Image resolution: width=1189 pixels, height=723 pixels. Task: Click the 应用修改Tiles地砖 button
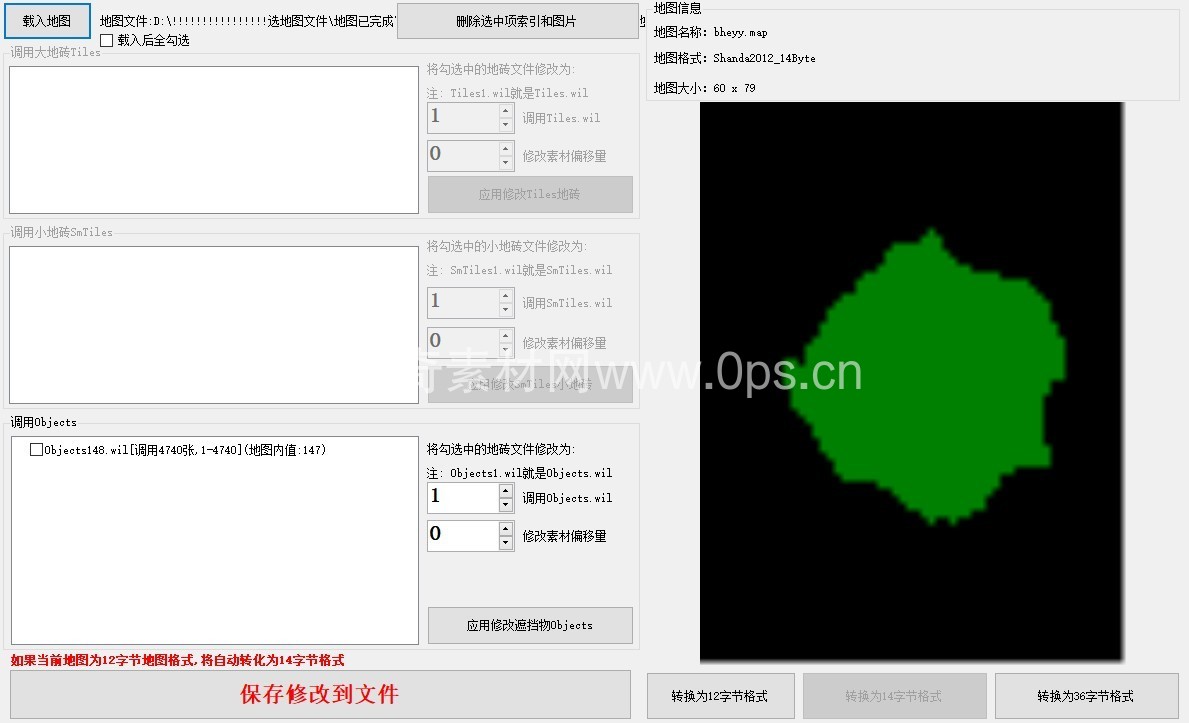(529, 195)
